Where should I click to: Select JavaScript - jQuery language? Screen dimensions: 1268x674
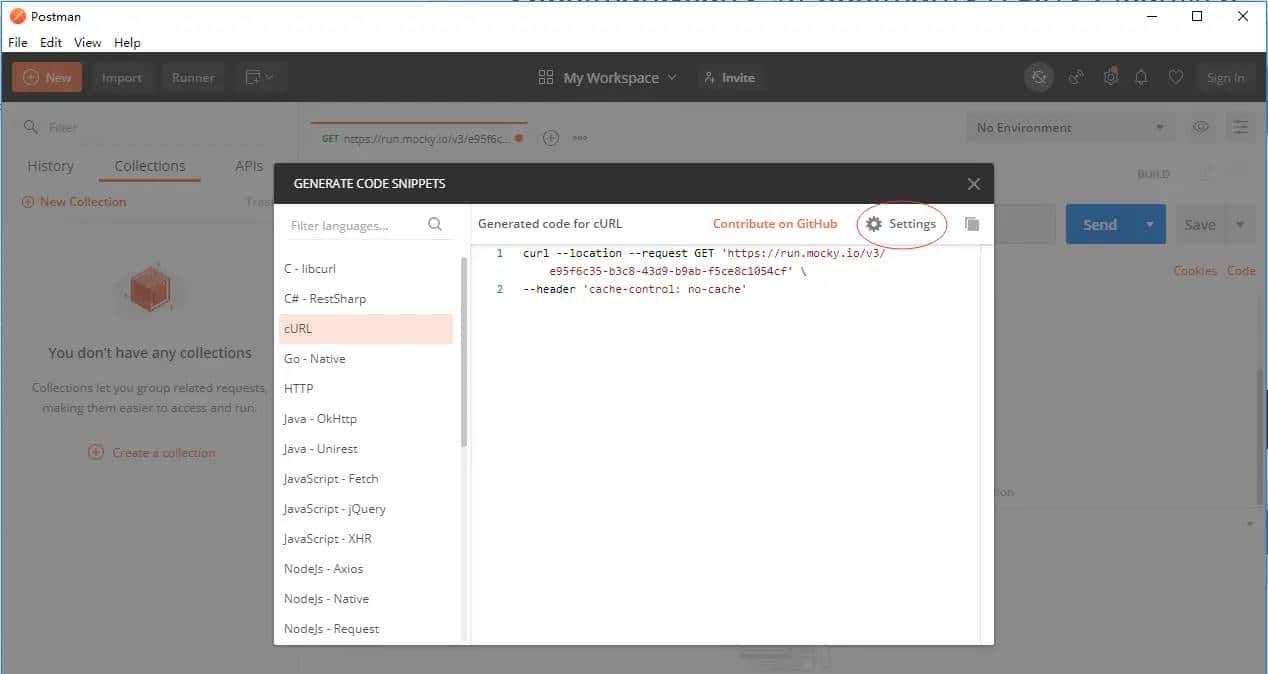(x=366, y=509)
